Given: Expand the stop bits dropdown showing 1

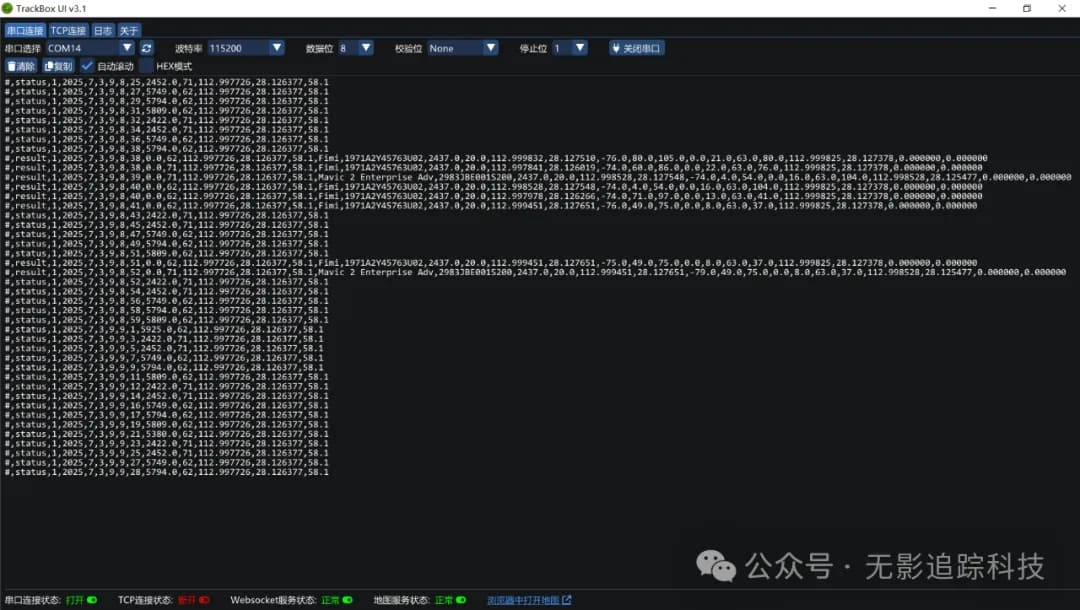Looking at the screenshot, I should [x=570, y=48].
